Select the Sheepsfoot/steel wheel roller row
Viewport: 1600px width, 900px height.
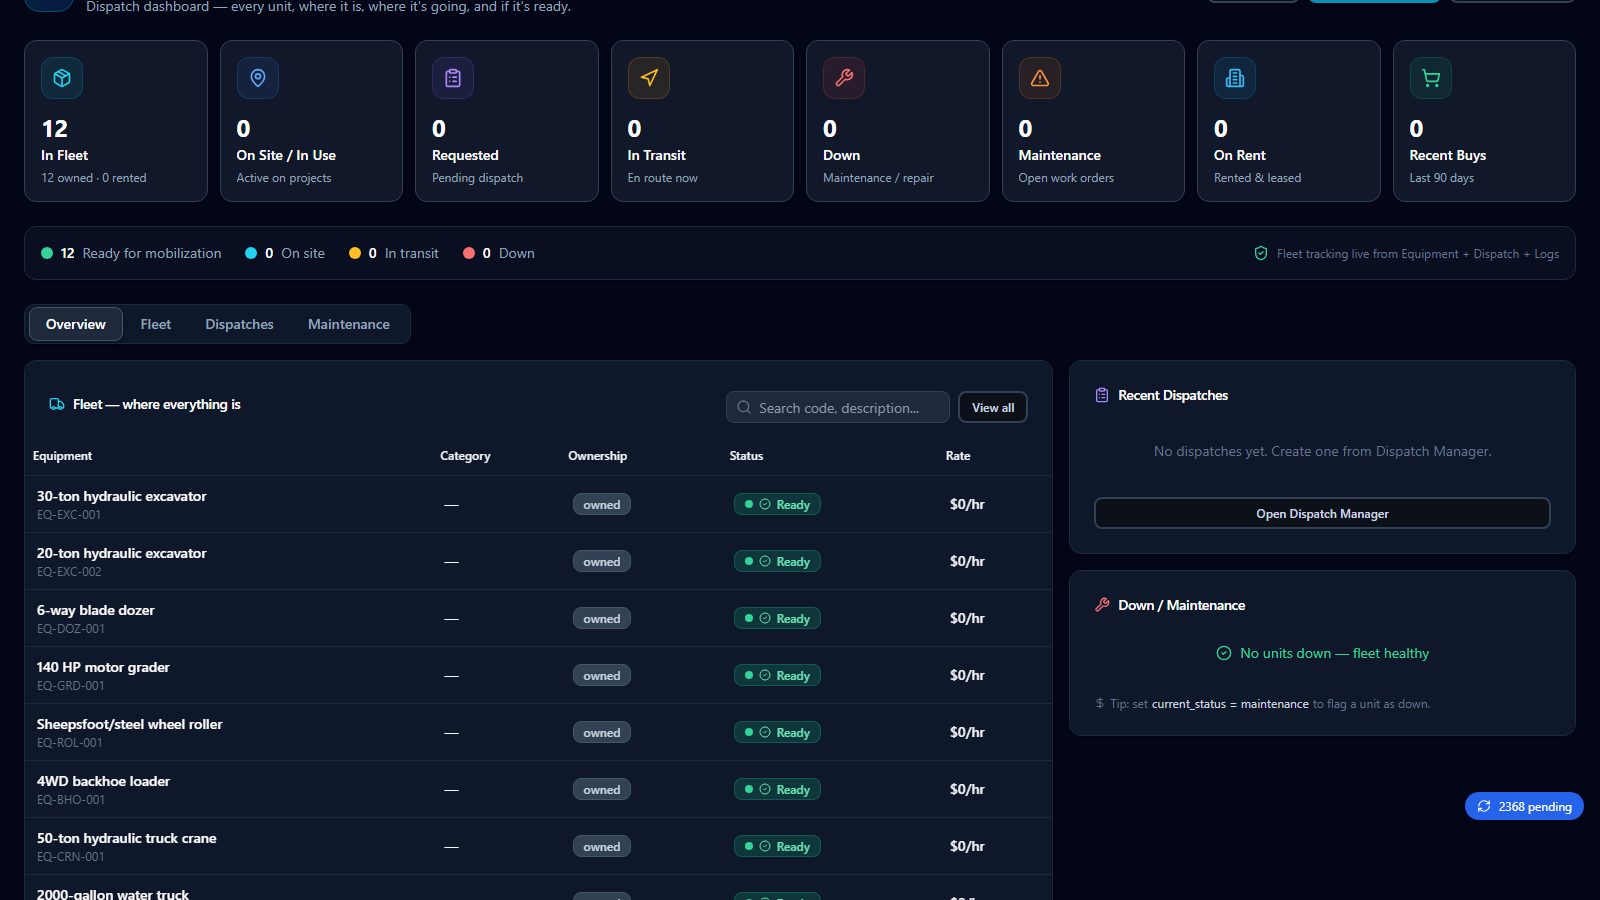[x=538, y=732]
